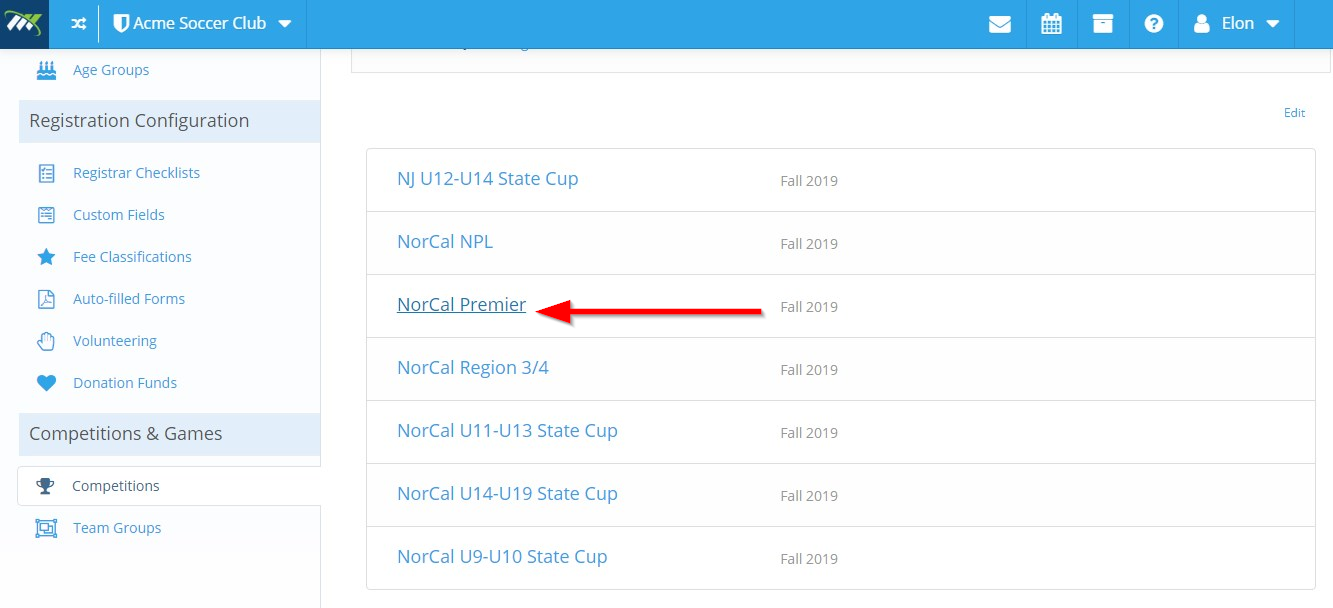
Task: Click the shuffle arrows icon in header
Action: pos(78,24)
